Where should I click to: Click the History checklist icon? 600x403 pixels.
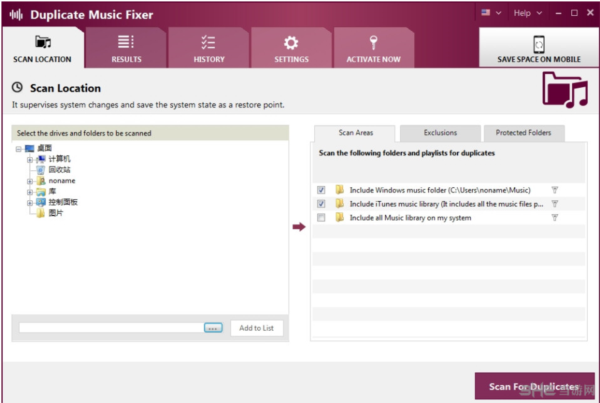[209, 42]
